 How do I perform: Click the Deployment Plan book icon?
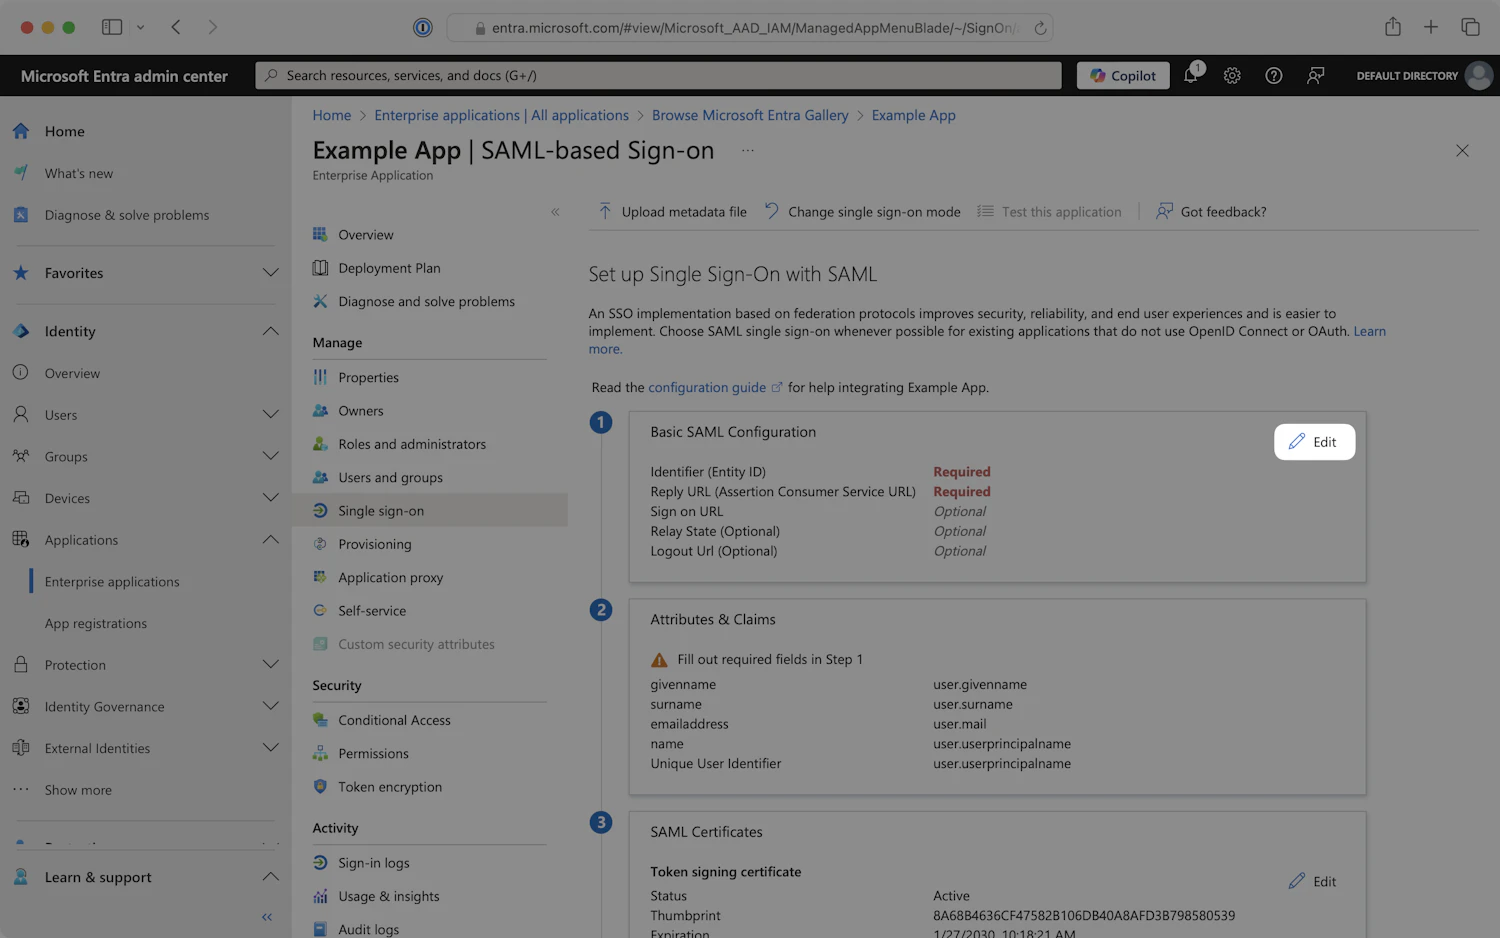click(320, 268)
